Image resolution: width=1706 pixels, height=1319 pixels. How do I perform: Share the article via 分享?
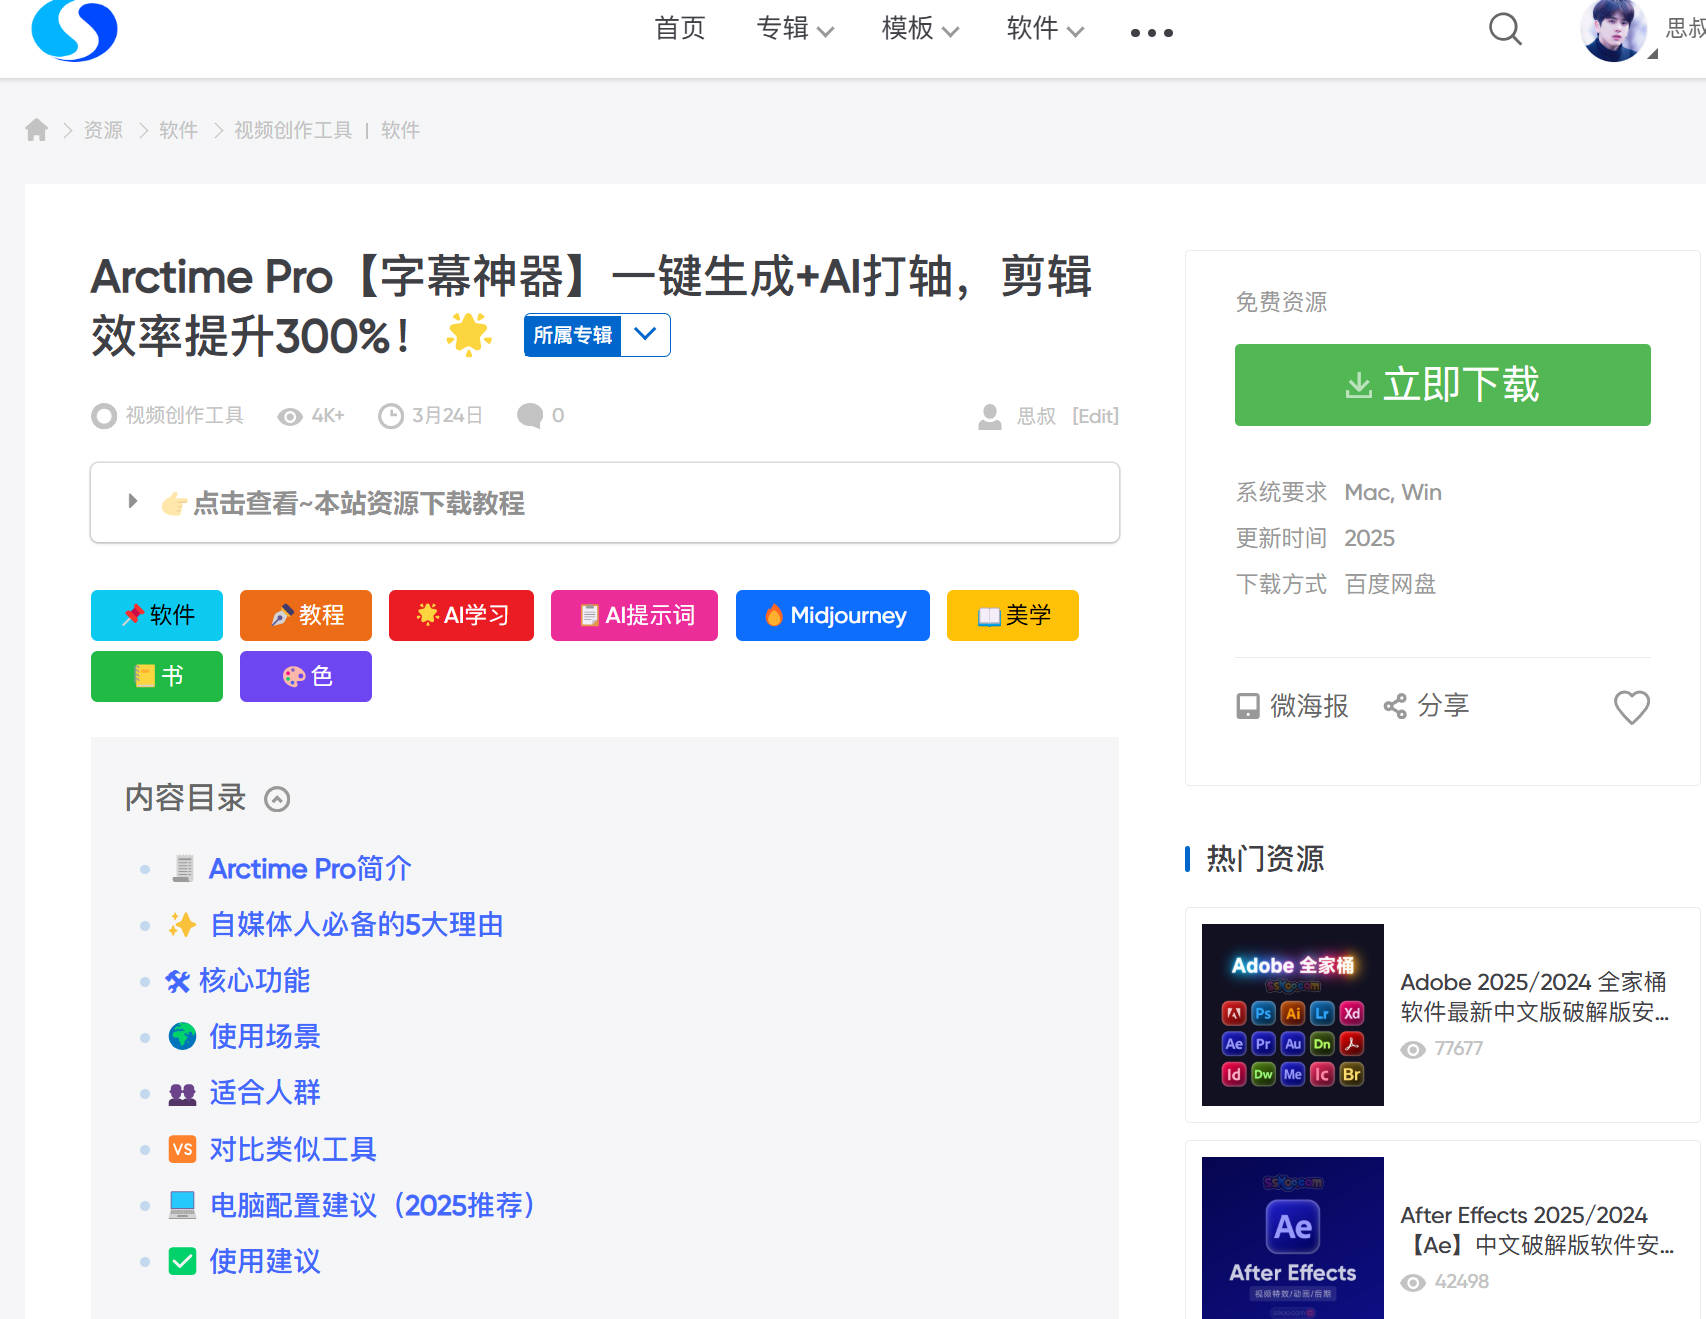coord(1426,706)
